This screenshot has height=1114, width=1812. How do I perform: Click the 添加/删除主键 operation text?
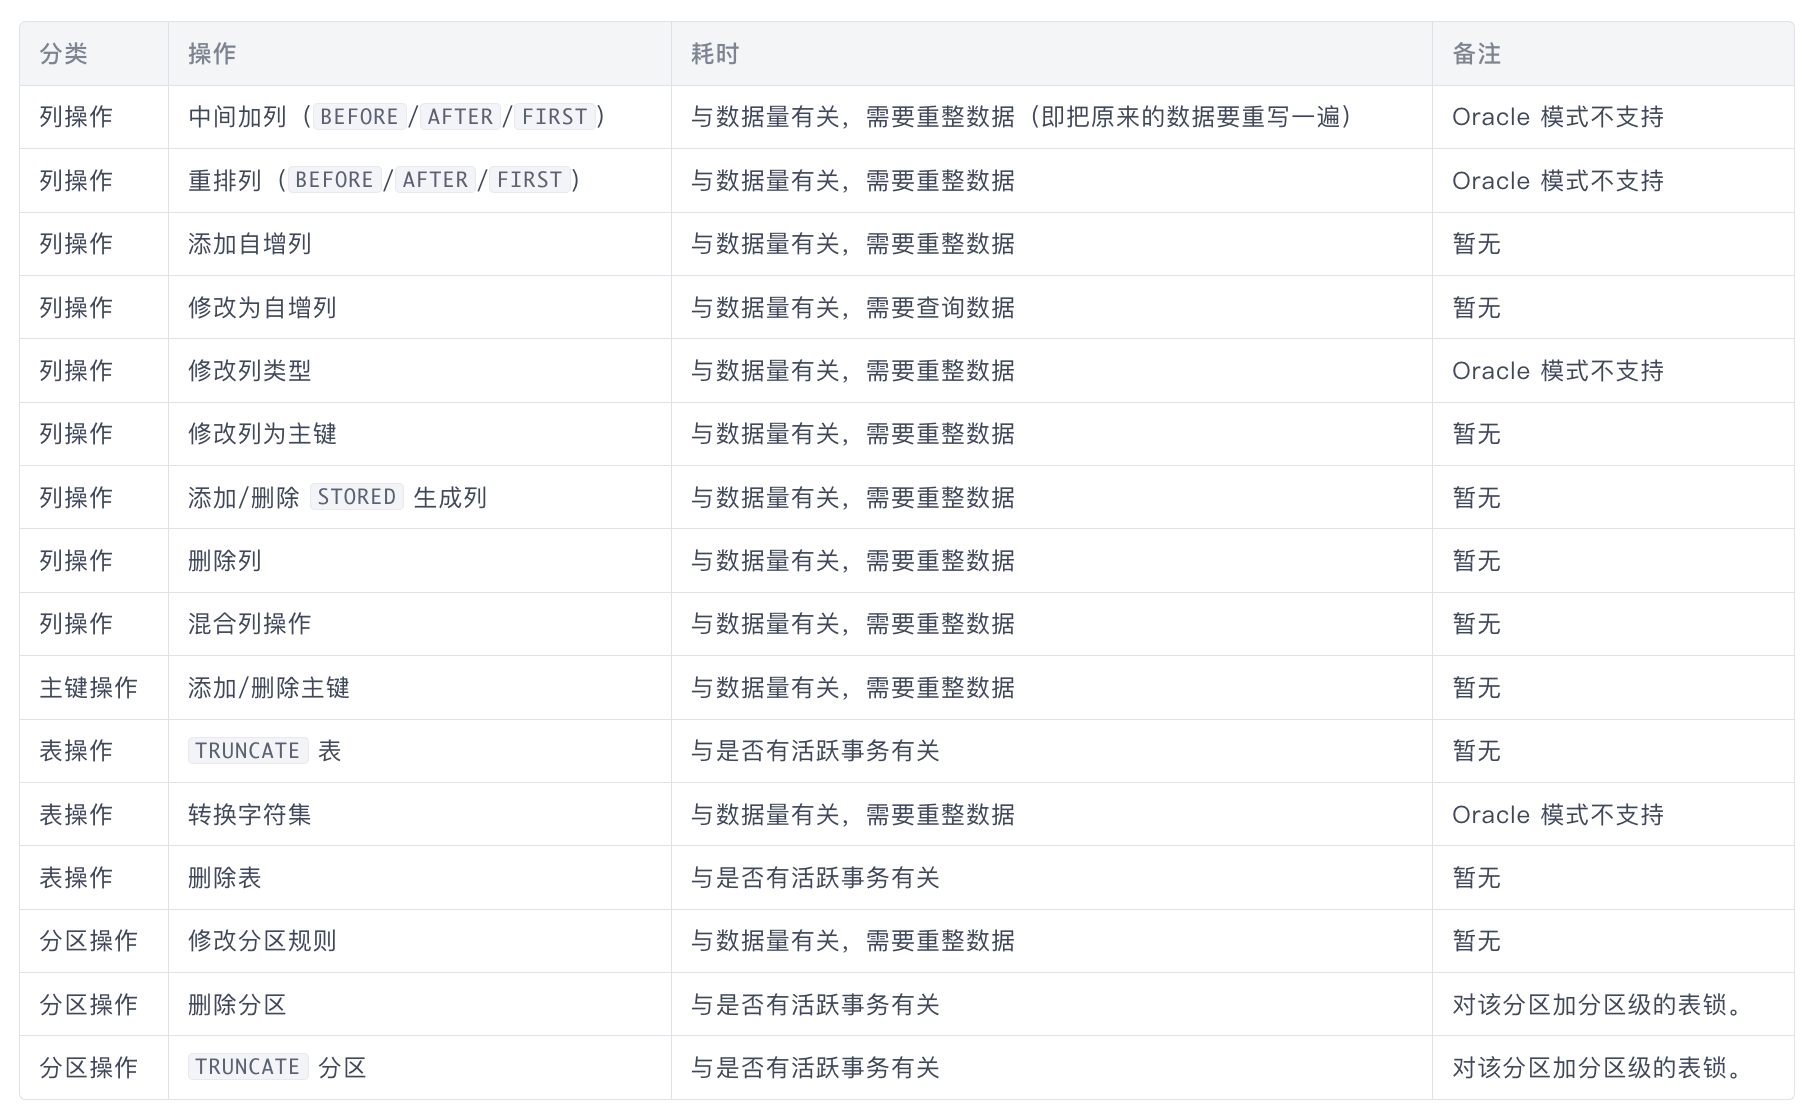tap(268, 688)
